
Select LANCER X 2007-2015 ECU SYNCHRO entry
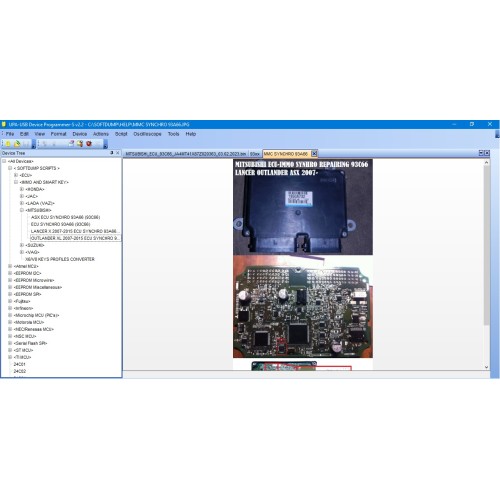click(x=75, y=231)
